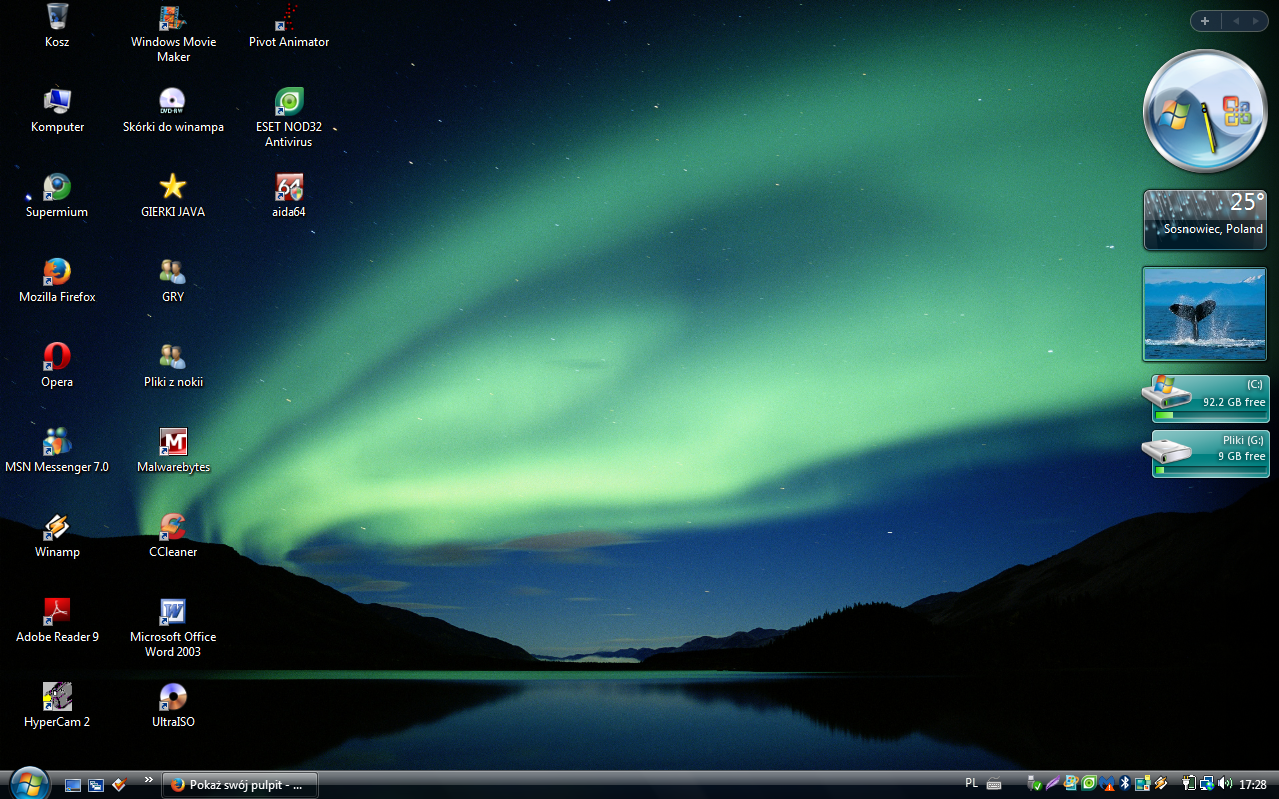
Task: Select the HyperCam 2 desktop icon
Action: tap(57, 705)
